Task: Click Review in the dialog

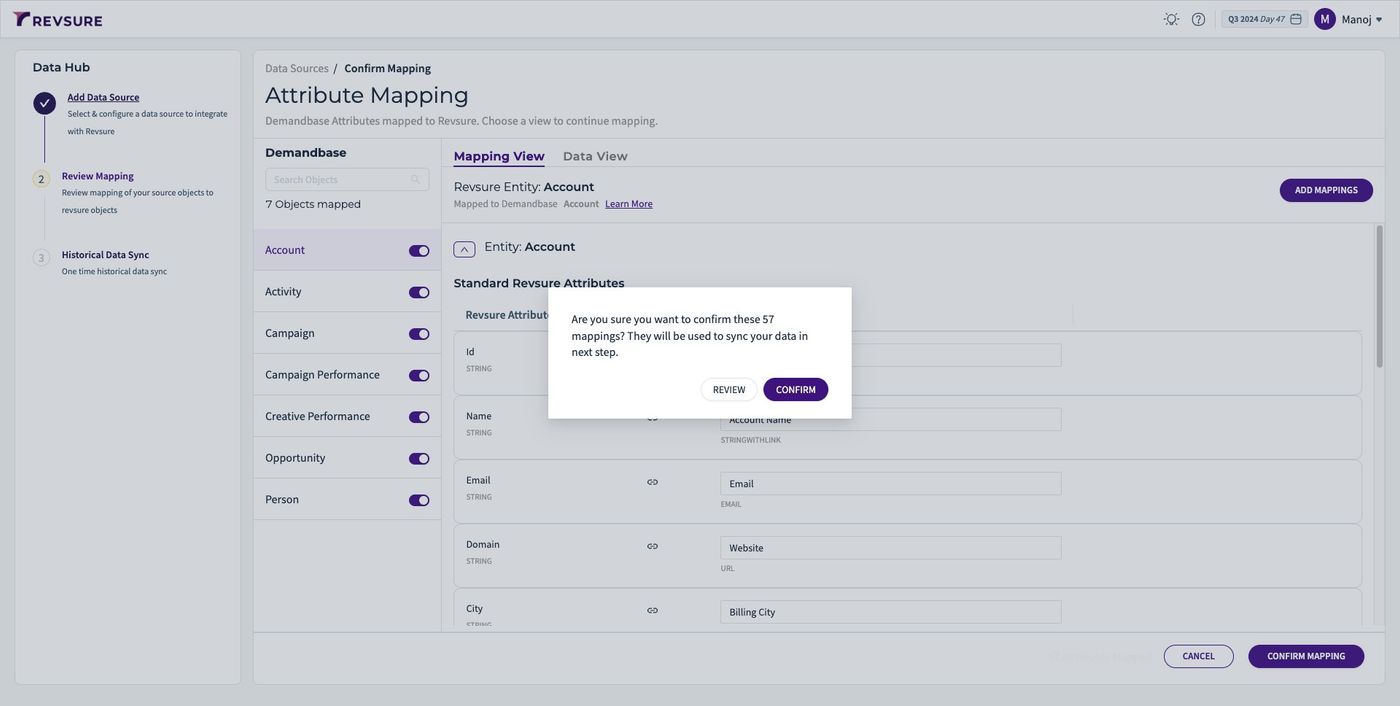Action: coord(729,390)
